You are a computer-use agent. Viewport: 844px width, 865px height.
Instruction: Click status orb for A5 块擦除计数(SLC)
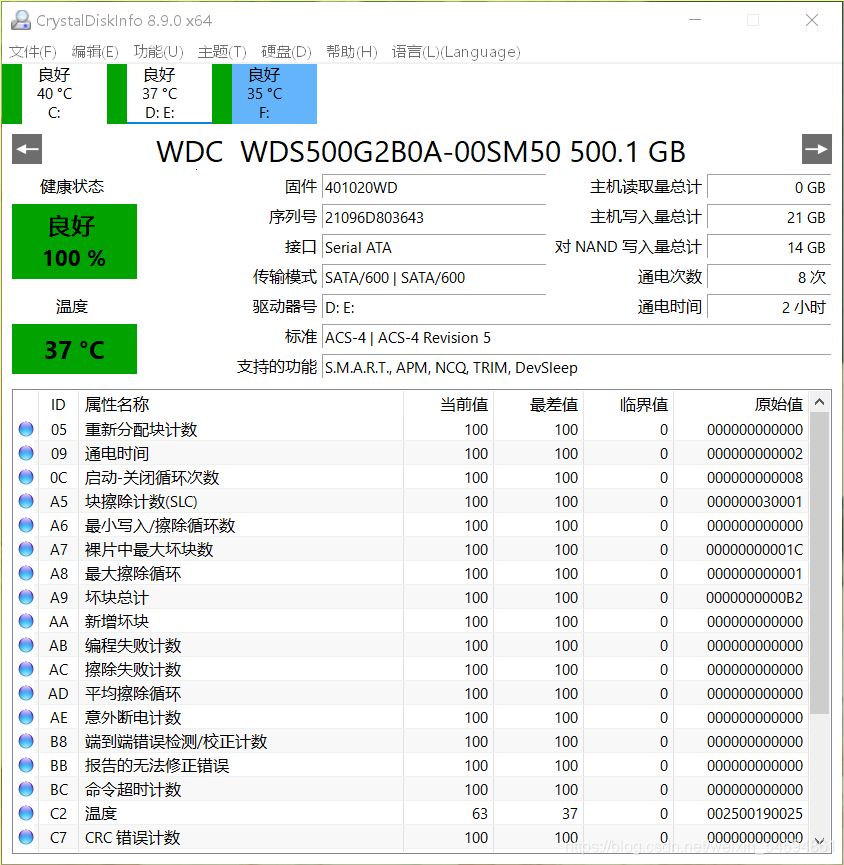tap(26, 501)
